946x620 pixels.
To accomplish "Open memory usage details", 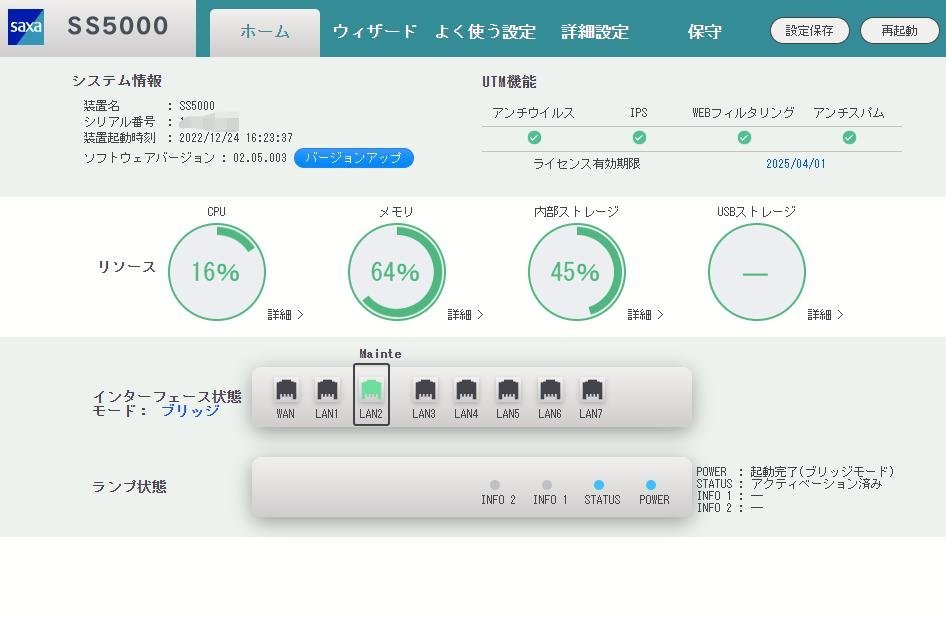I will (x=465, y=314).
